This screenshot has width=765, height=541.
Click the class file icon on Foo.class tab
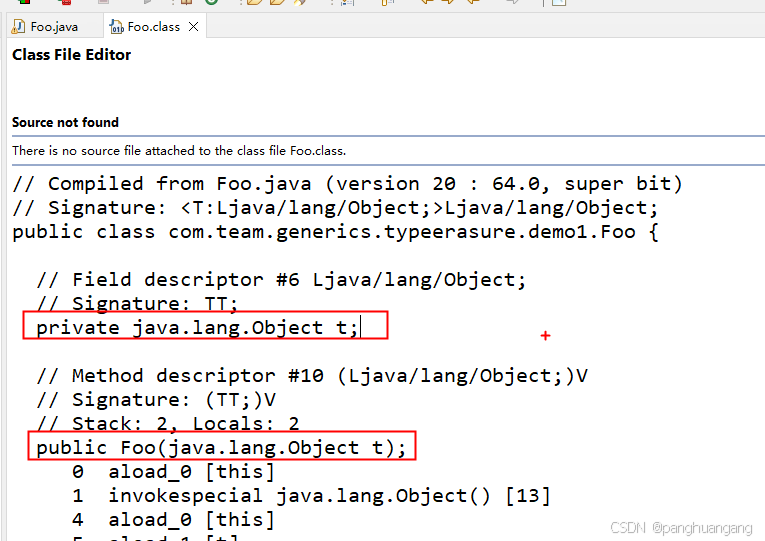tap(117, 27)
